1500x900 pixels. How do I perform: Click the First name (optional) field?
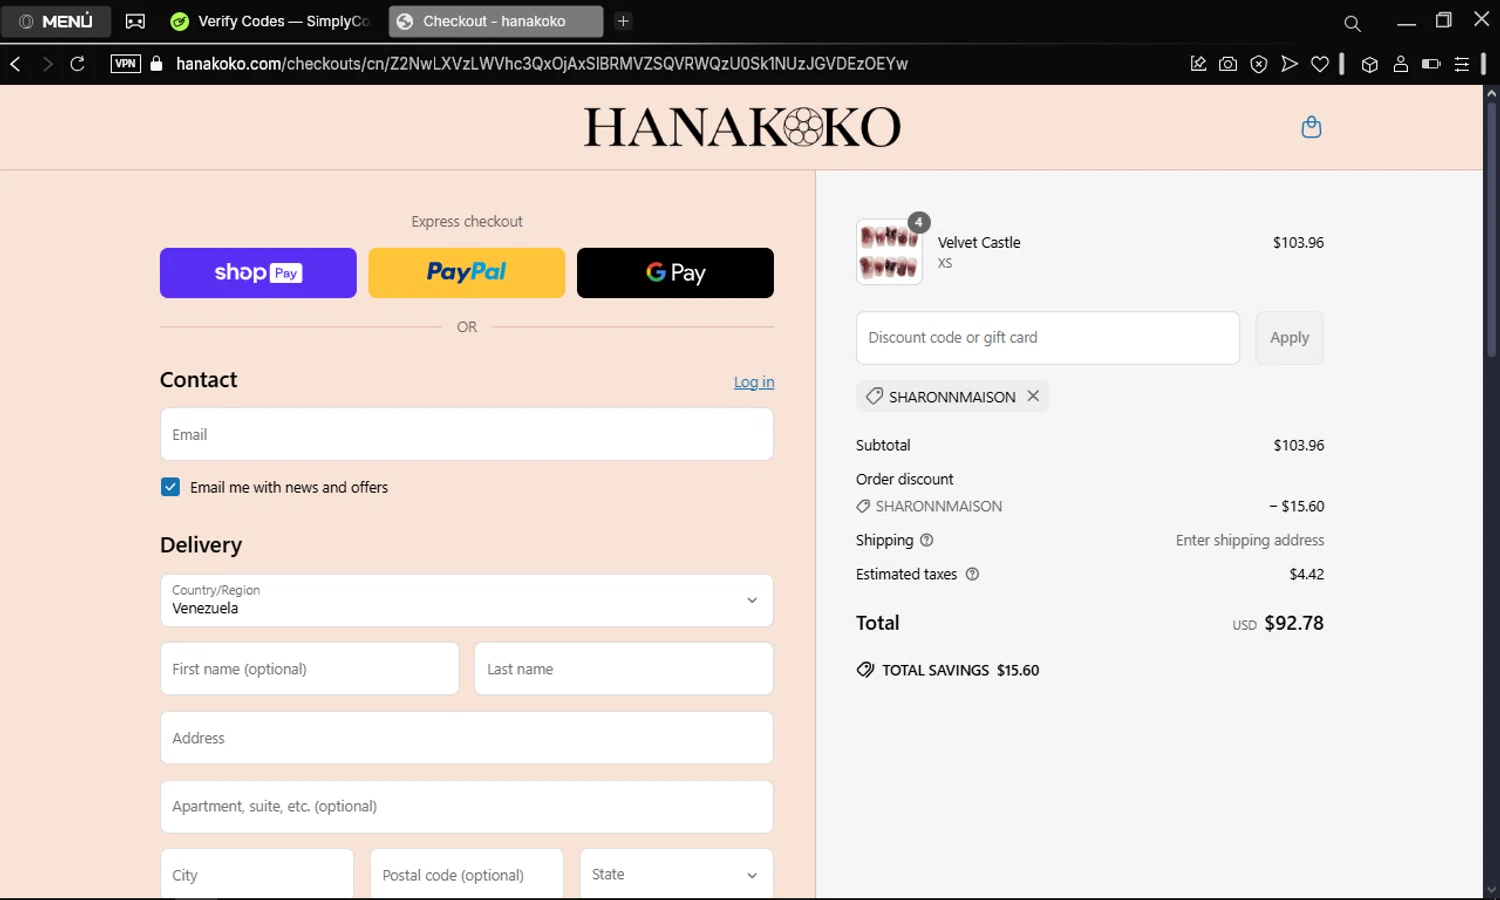(310, 669)
